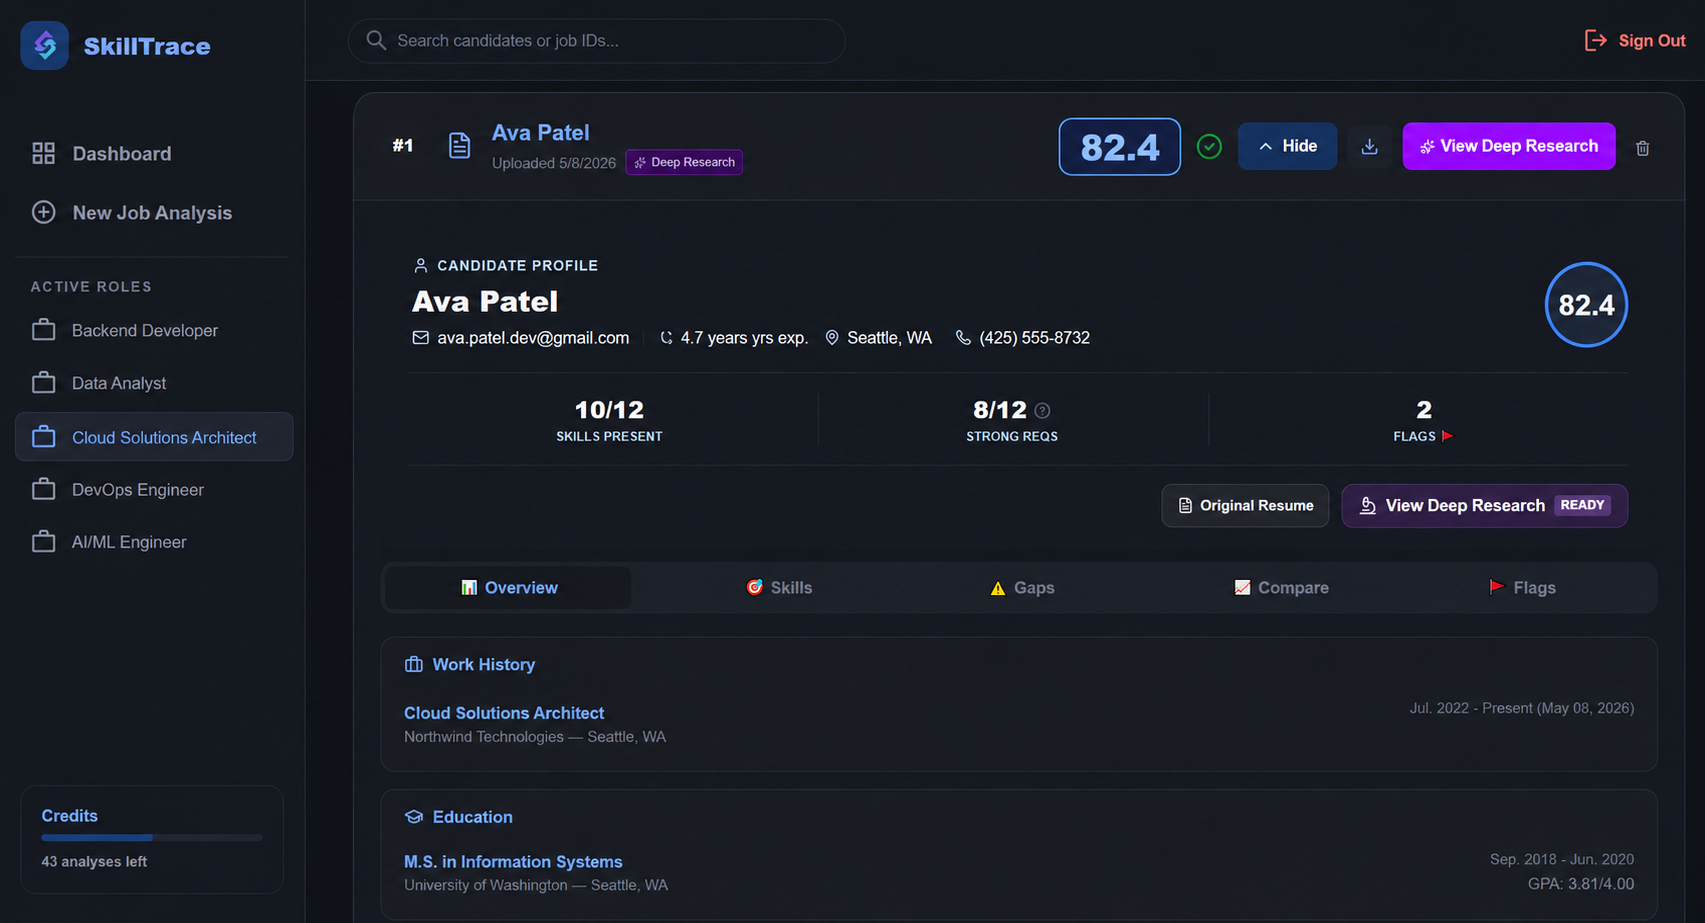
Task: Click the candidate profile person icon
Action: (420, 265)
